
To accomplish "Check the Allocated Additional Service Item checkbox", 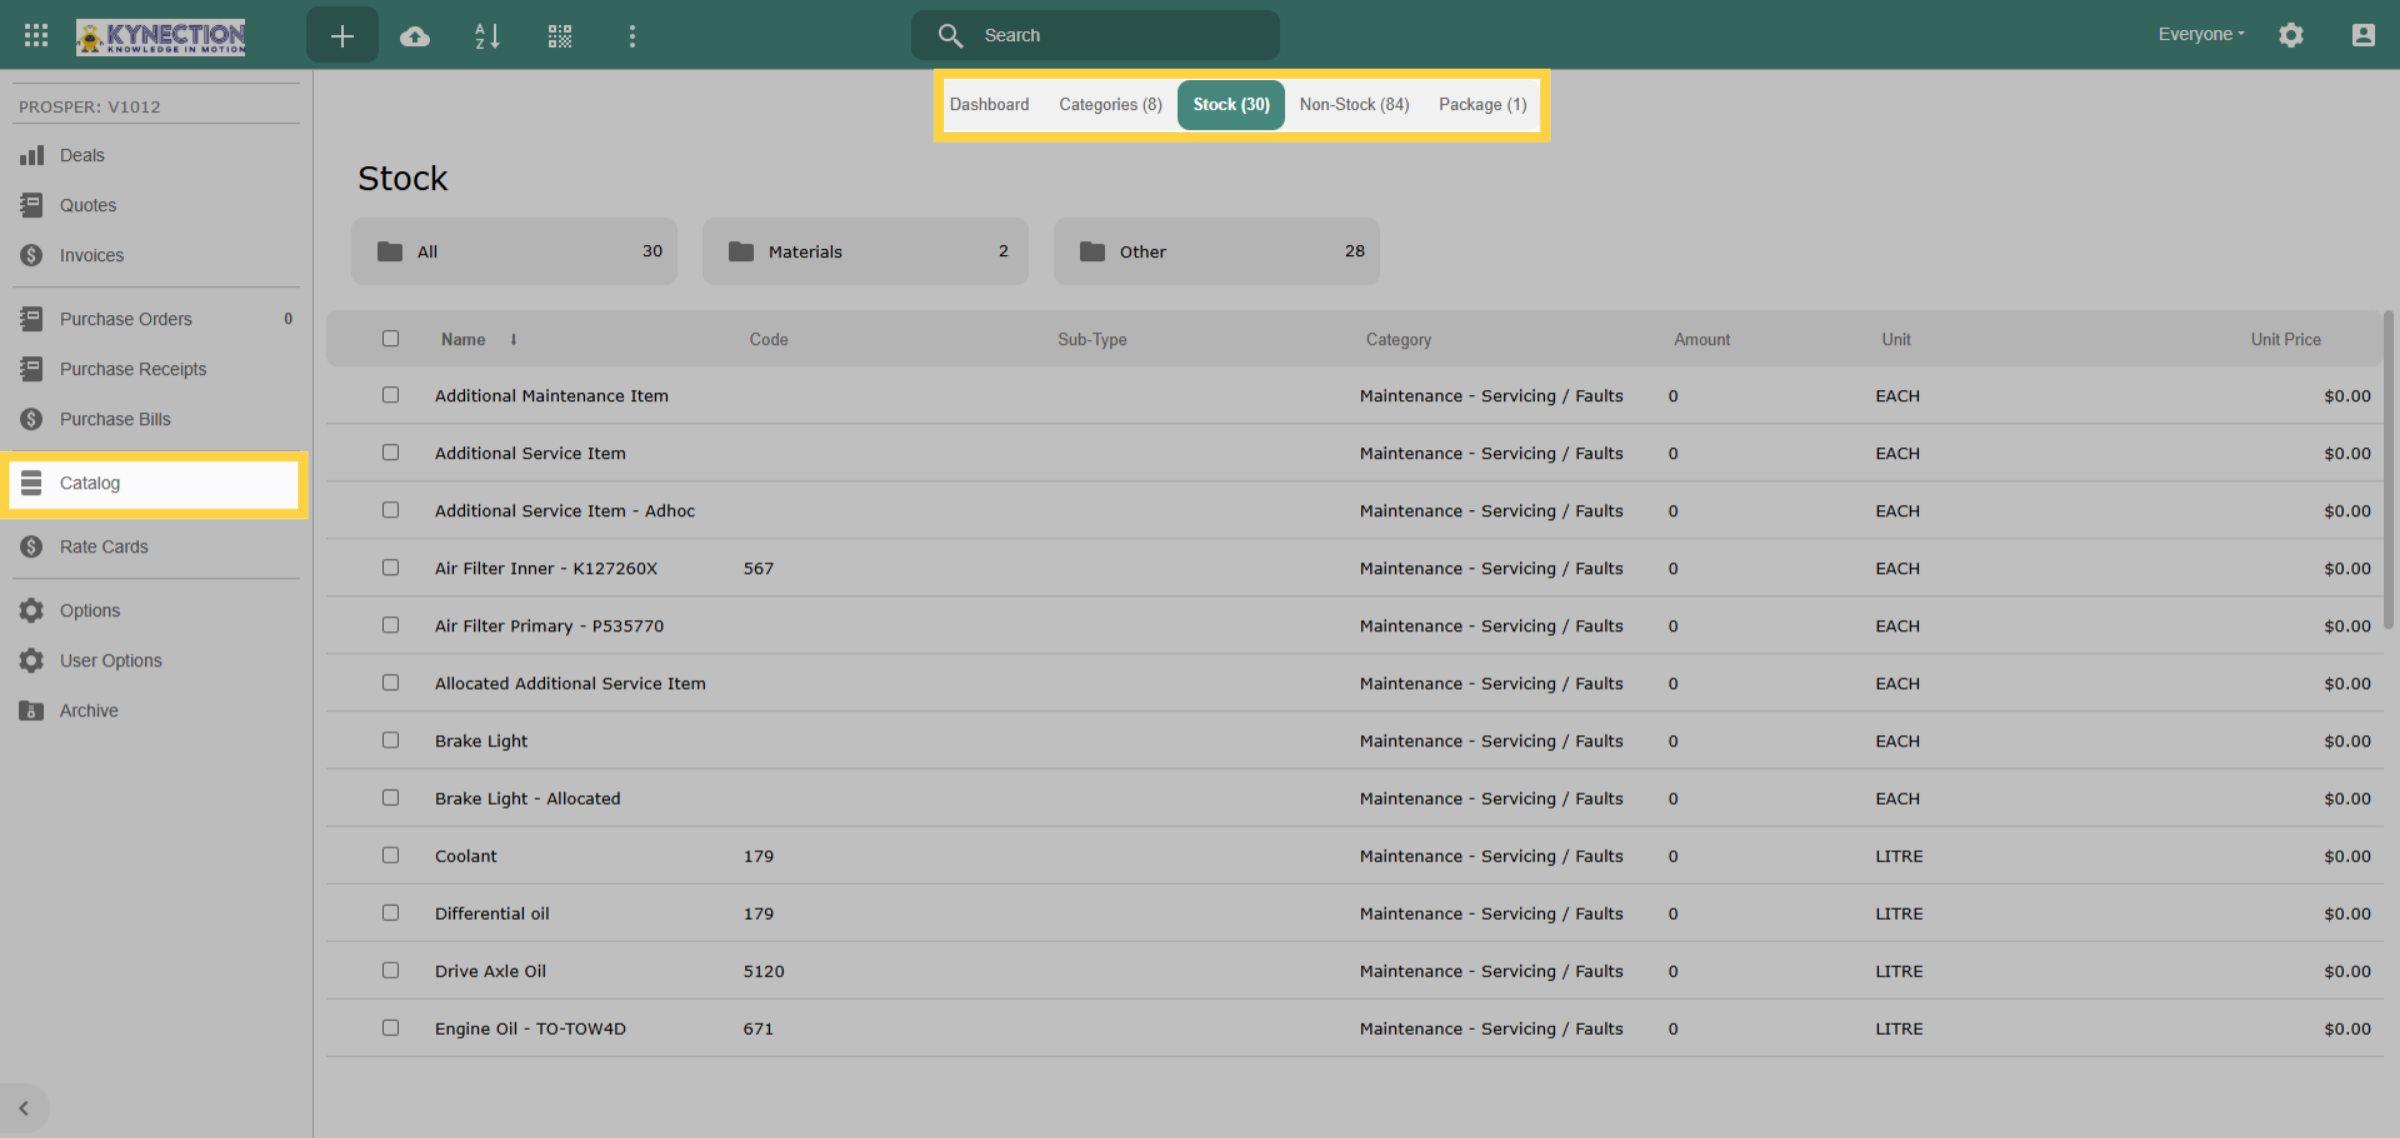I will 390,682.
